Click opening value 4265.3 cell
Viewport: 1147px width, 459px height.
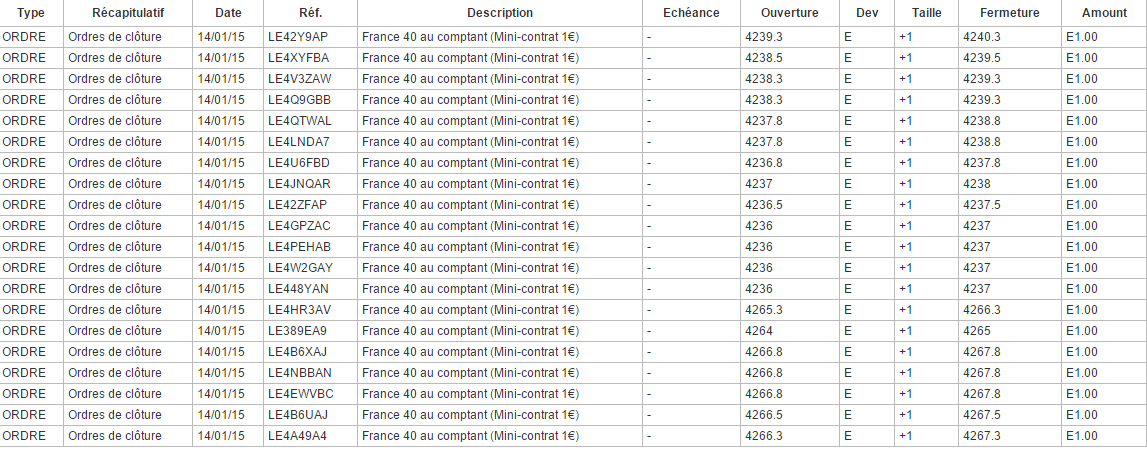[764, 310]
